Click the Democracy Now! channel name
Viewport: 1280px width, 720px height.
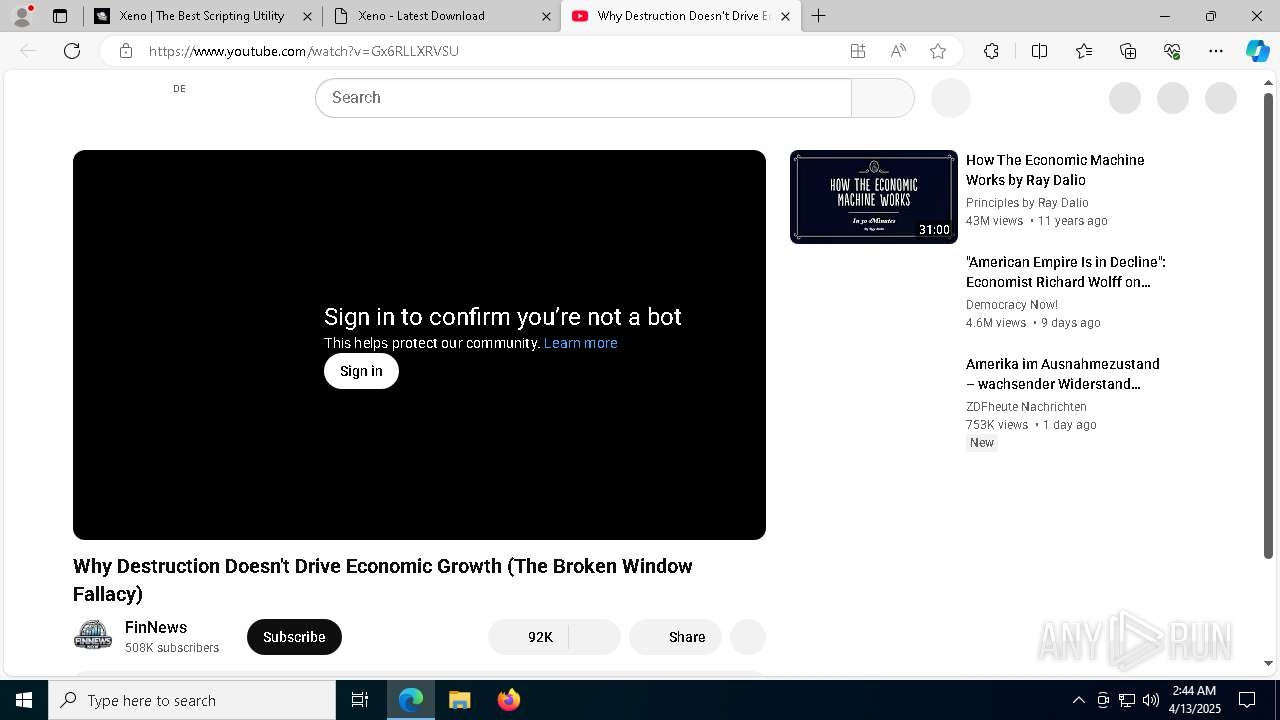pyautogui.click(x=1012, y=305)
